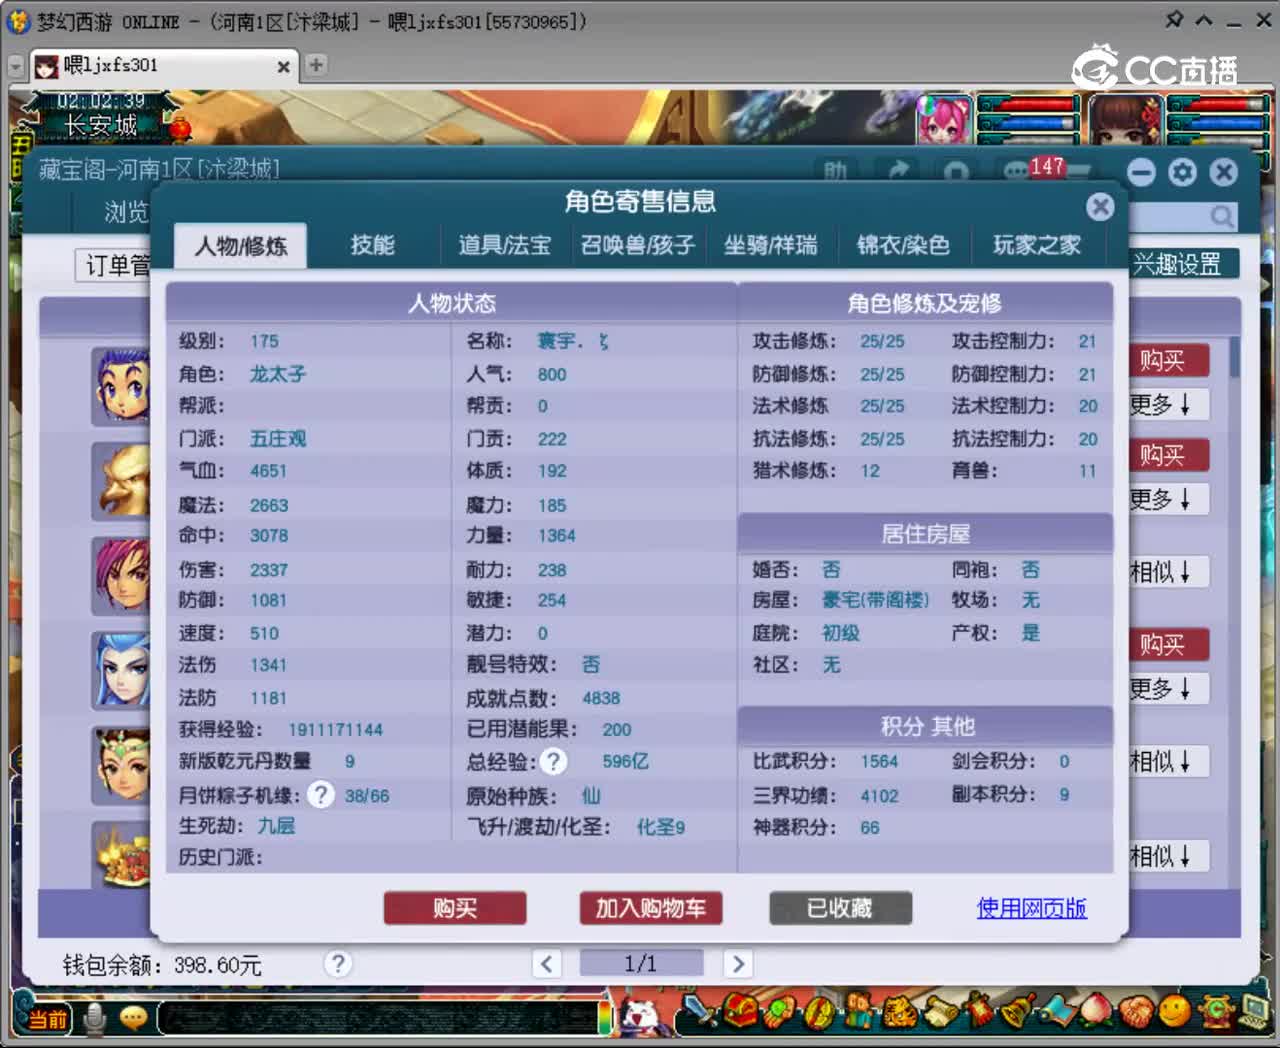Open the settings gear in the Zangbaoge window
Screen dimensions: 1280x1048
(1182, 172)
